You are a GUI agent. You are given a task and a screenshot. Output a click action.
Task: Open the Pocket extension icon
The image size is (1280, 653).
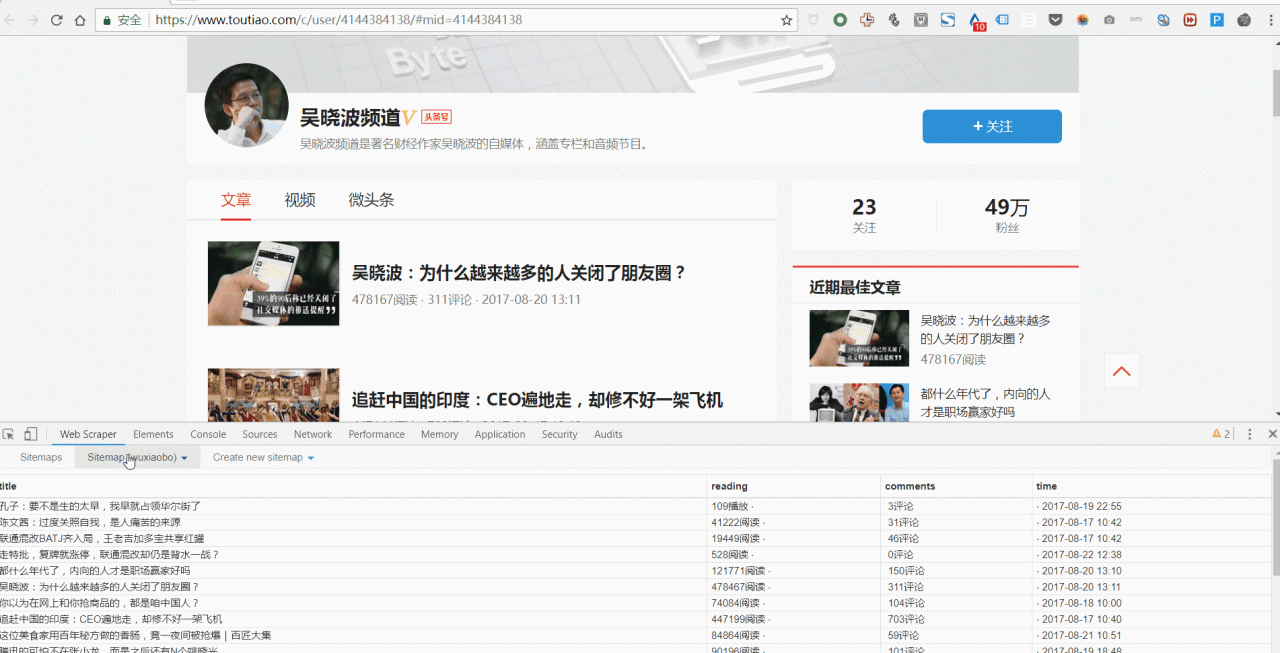(1055, 20)
